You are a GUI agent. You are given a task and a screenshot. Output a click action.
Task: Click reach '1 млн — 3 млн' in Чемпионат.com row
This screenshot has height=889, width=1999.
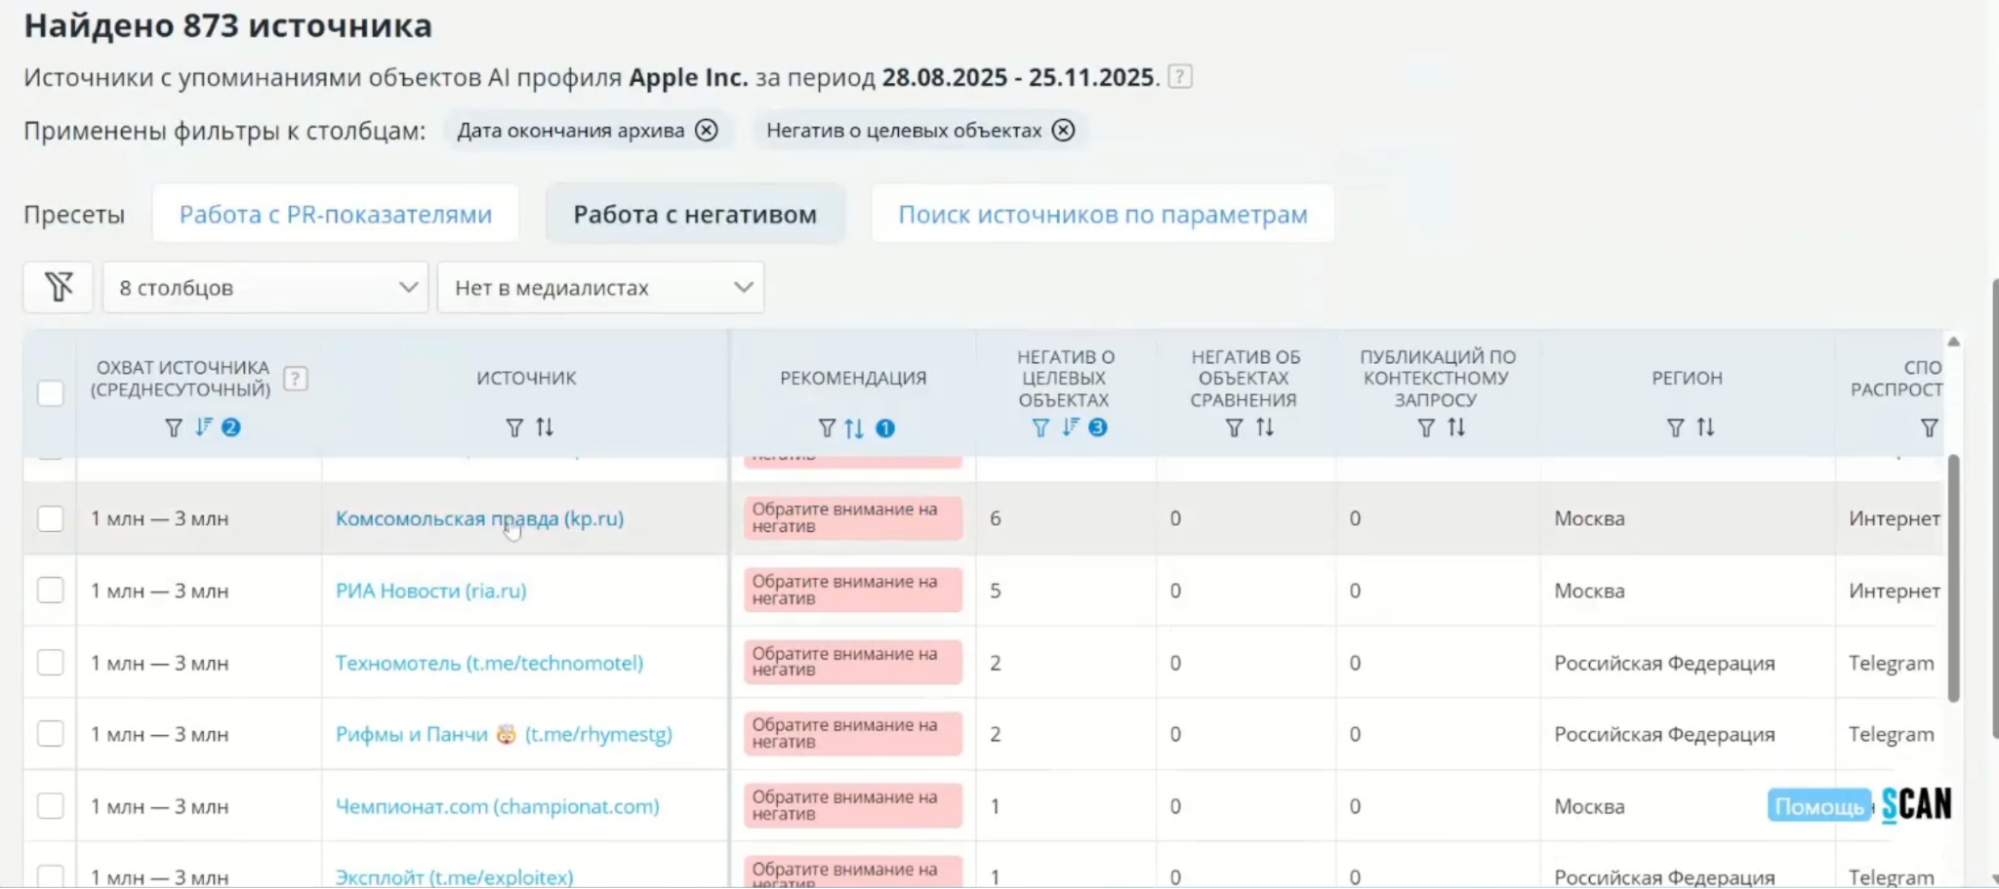click(160, 806)
